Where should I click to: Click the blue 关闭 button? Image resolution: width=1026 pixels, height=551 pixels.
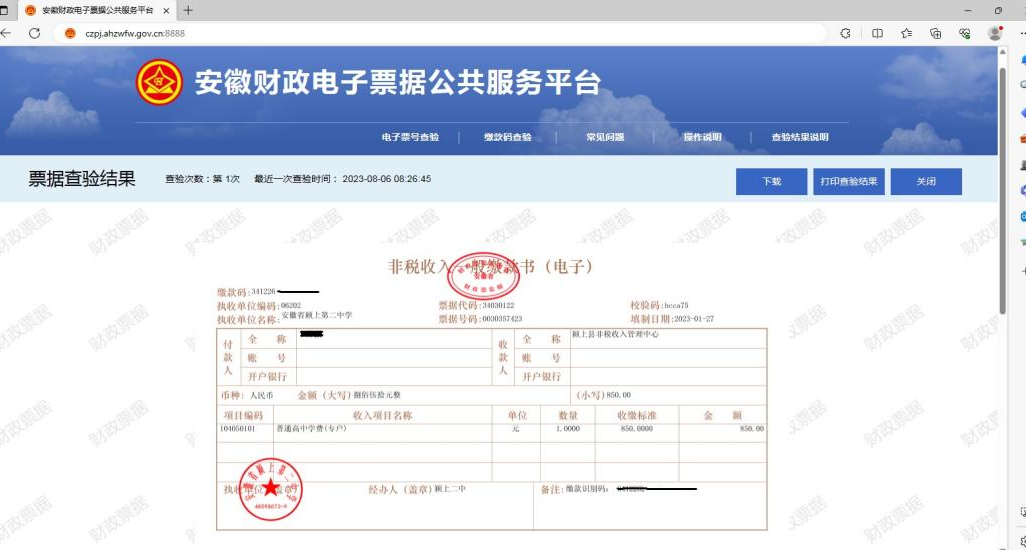pyautogui.click(x=926, y=181)
